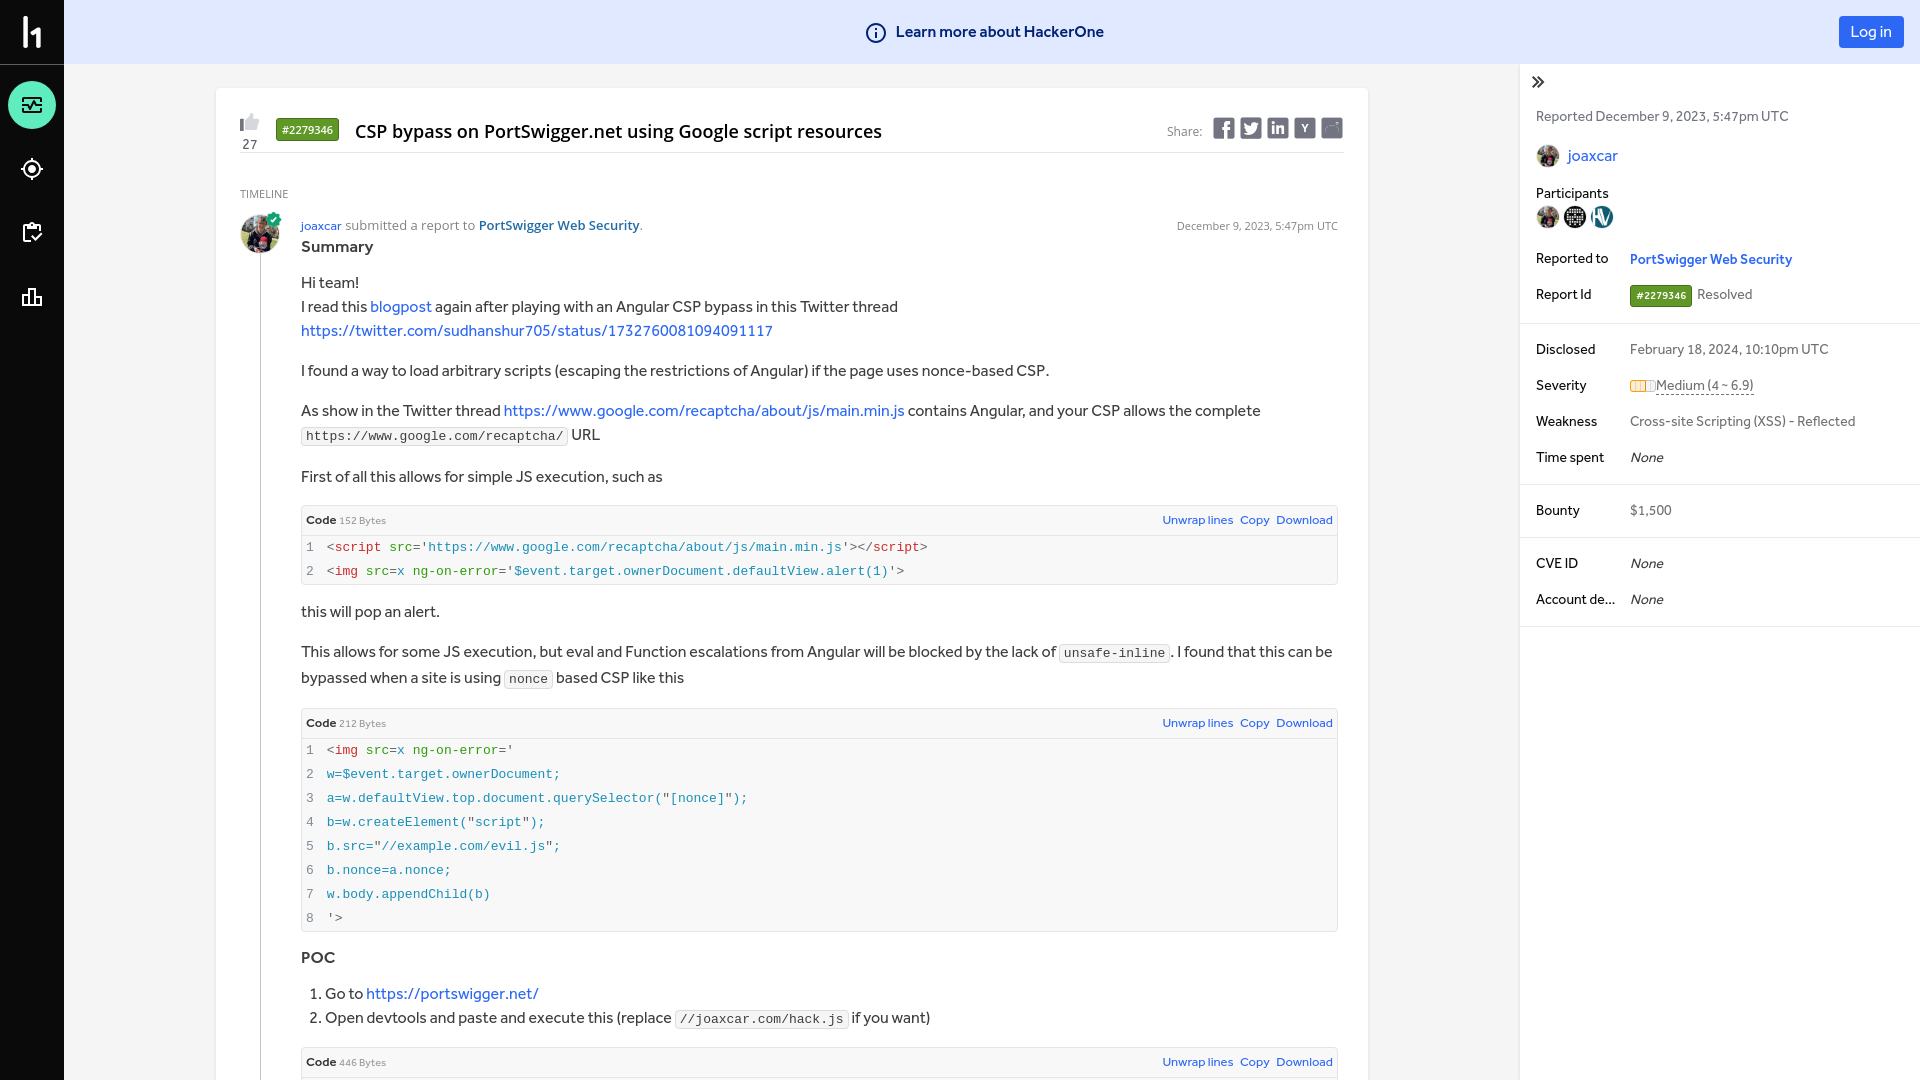This screenshot has height=1080, width=1920.
Task: Open the twitter.com sudhanshur705 status link
Action: click(x=537, y=331)
